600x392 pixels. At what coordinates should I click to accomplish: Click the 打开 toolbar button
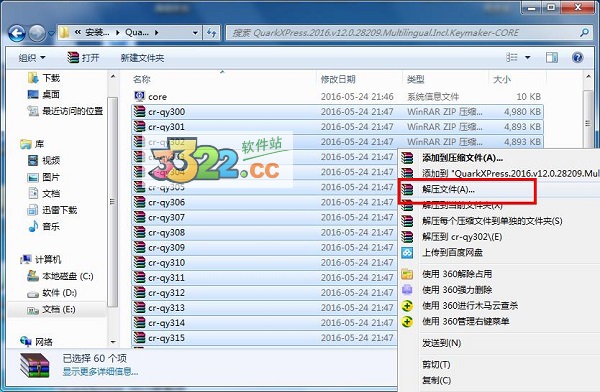tap(83, 58)
